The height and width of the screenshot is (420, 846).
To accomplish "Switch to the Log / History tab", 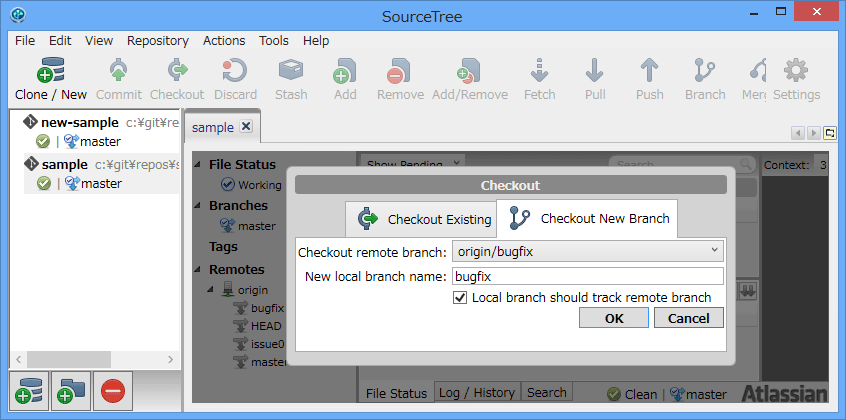I will click(x=476, y=392).
